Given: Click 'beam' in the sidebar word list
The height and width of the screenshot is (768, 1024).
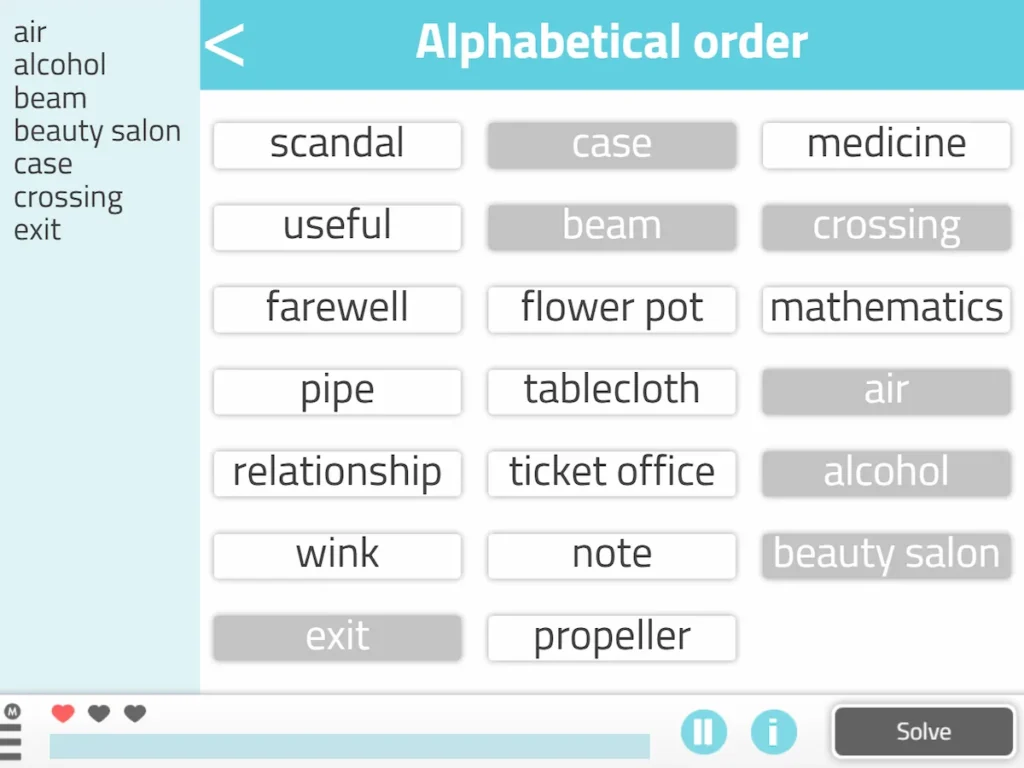Looking at the screenshot, I should tap(50, 98).
